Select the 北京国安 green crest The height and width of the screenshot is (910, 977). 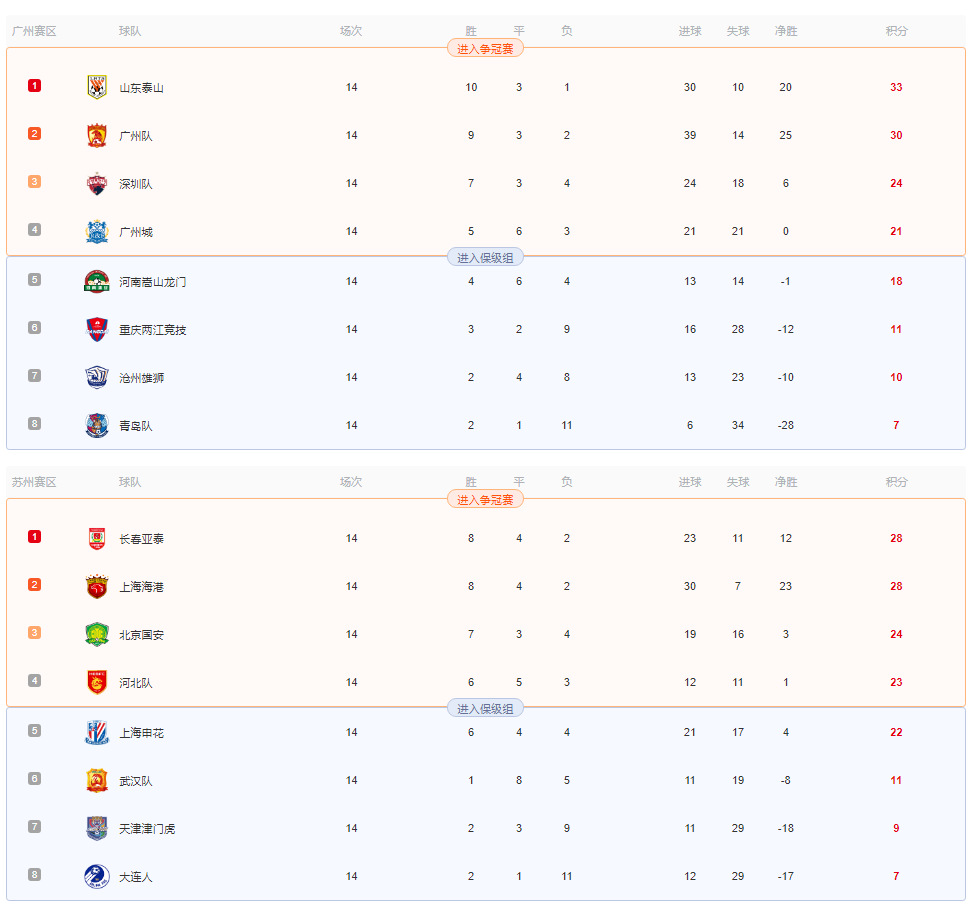tap(97, 635)
